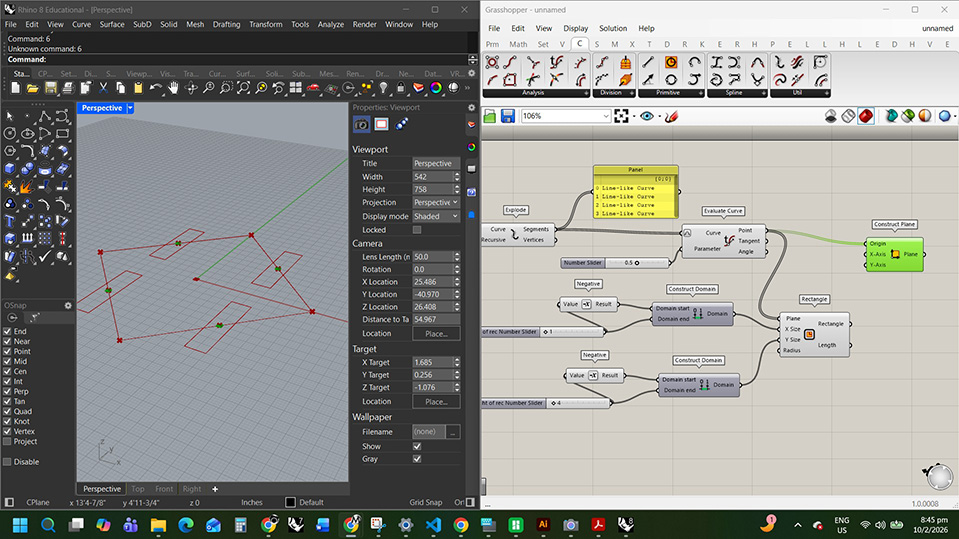Screen dimensions: 959x539
Task: Toggle the Gray wallpaper checkbox
Action: 417,459
